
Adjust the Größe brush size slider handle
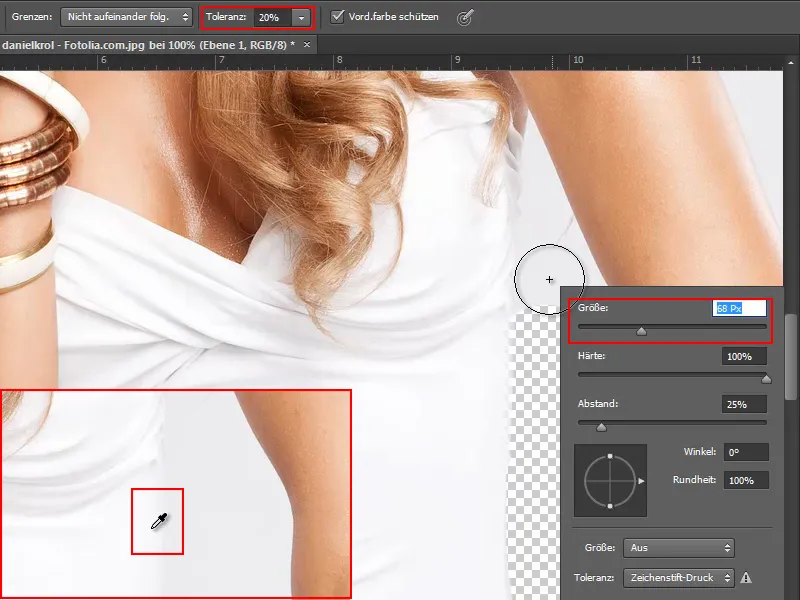point(641,332)
